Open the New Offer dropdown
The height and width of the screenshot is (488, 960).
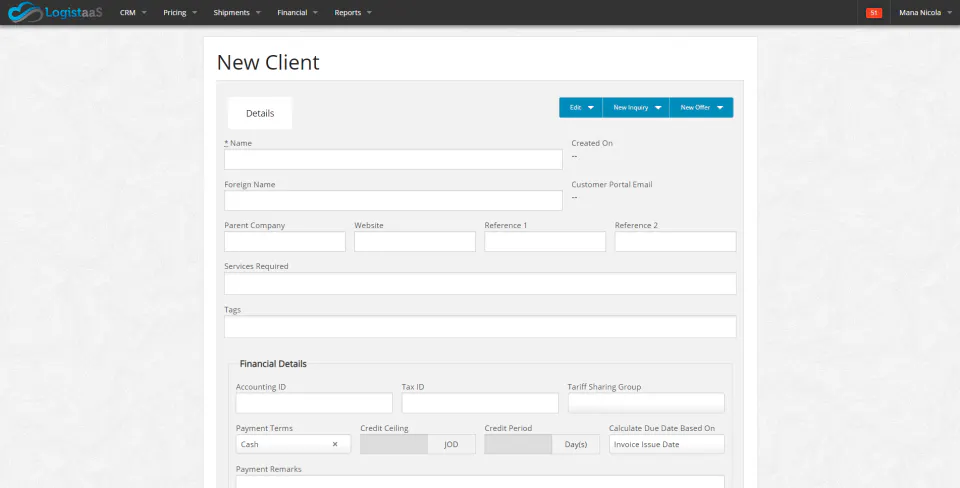[702, 107]
